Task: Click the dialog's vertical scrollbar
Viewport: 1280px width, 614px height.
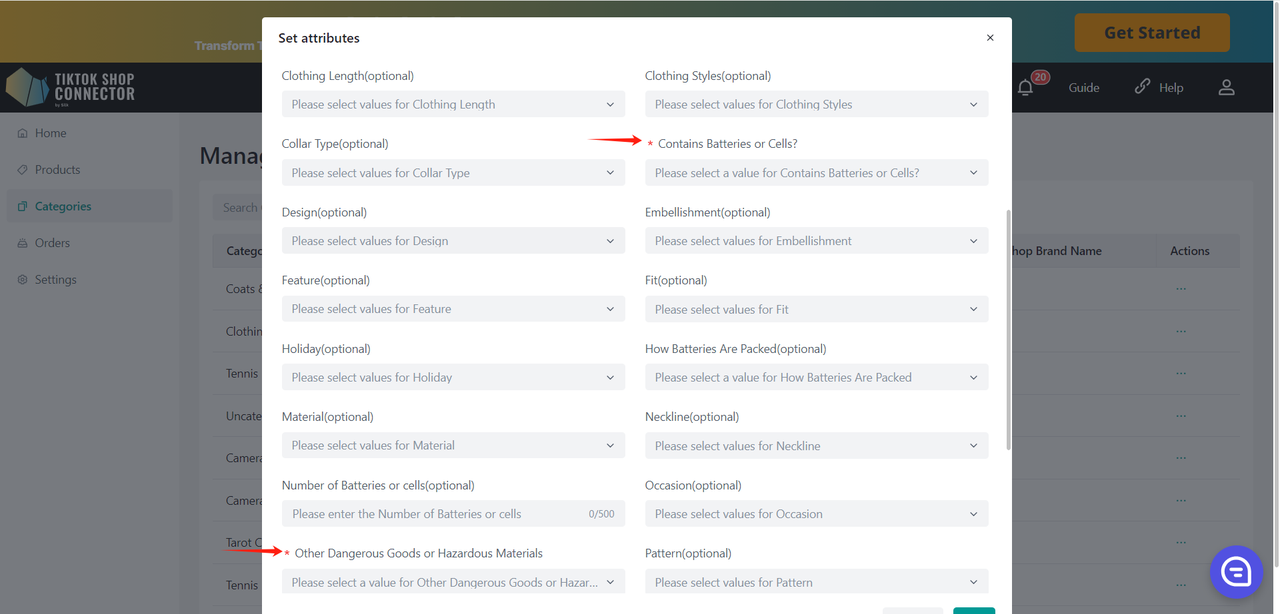Action: click(x=1008, y=330)
